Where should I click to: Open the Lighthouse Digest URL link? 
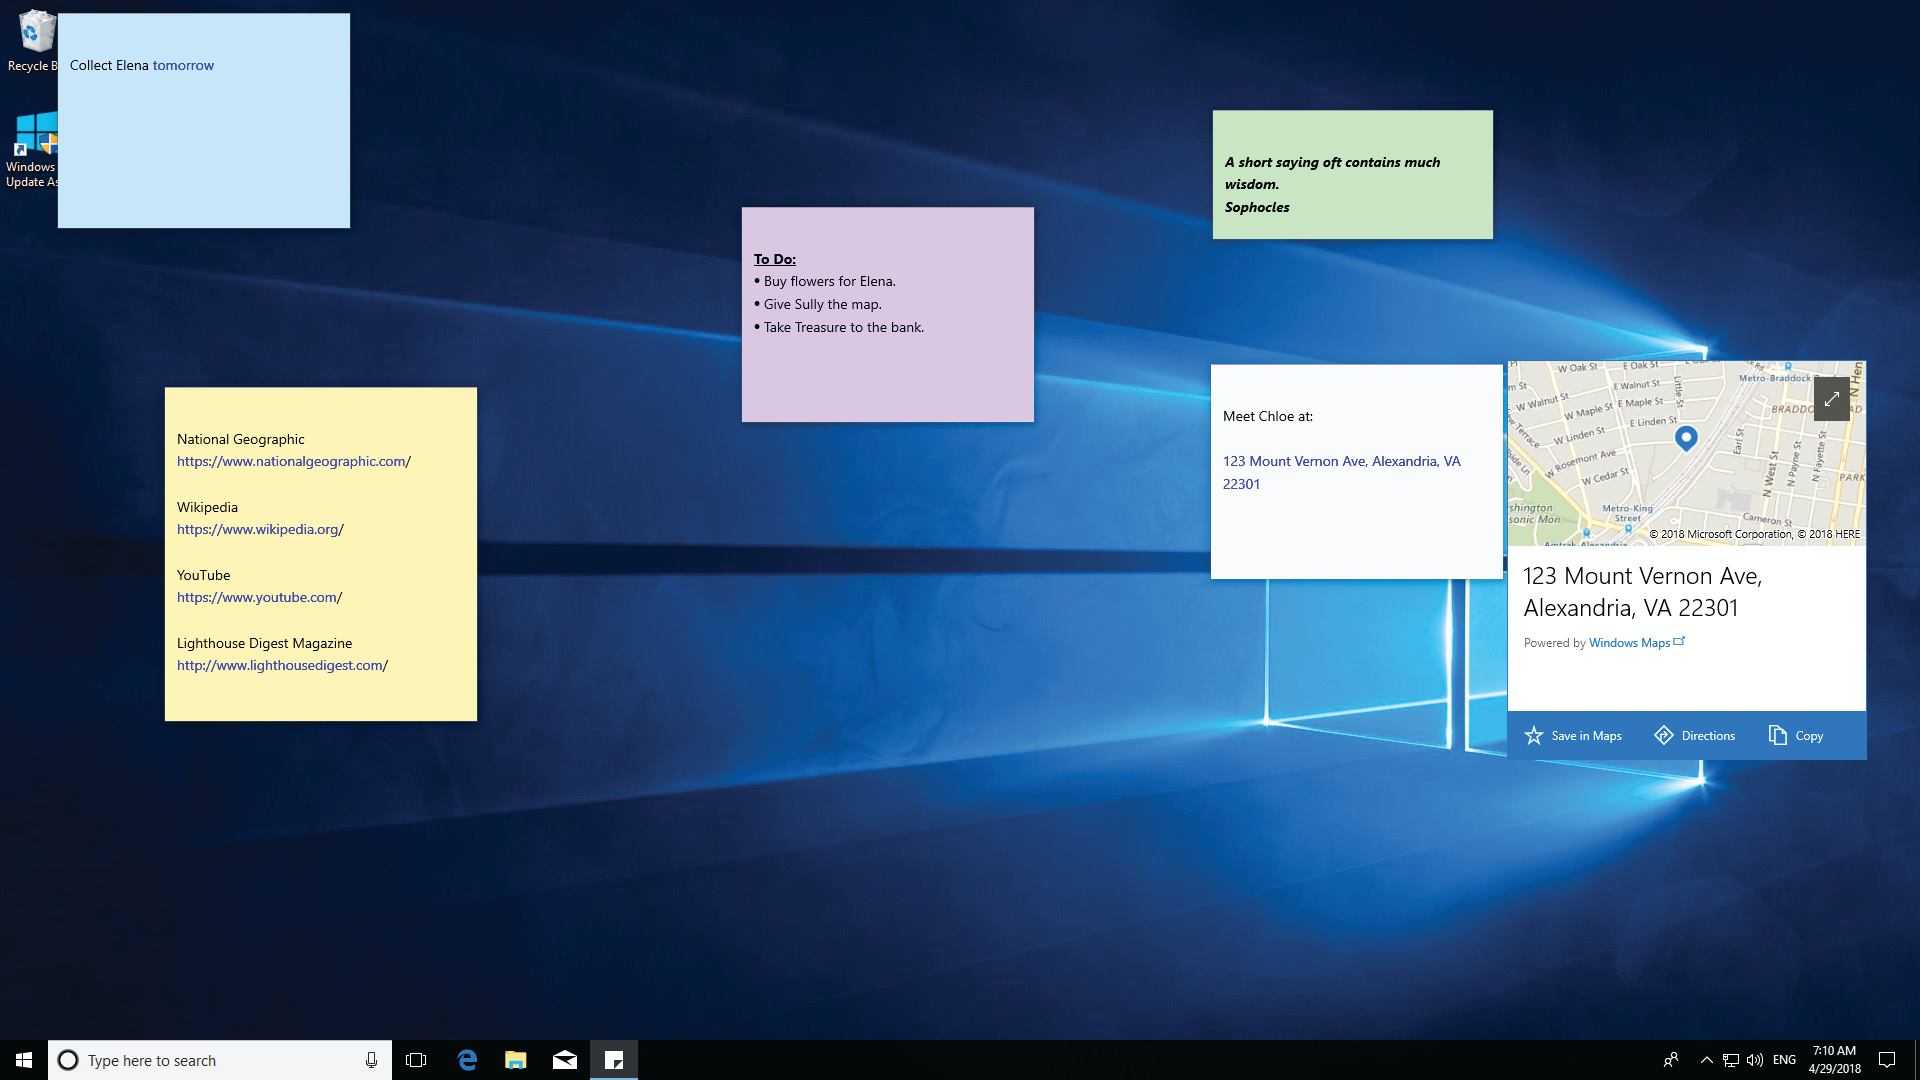click(x=282, y=665)
